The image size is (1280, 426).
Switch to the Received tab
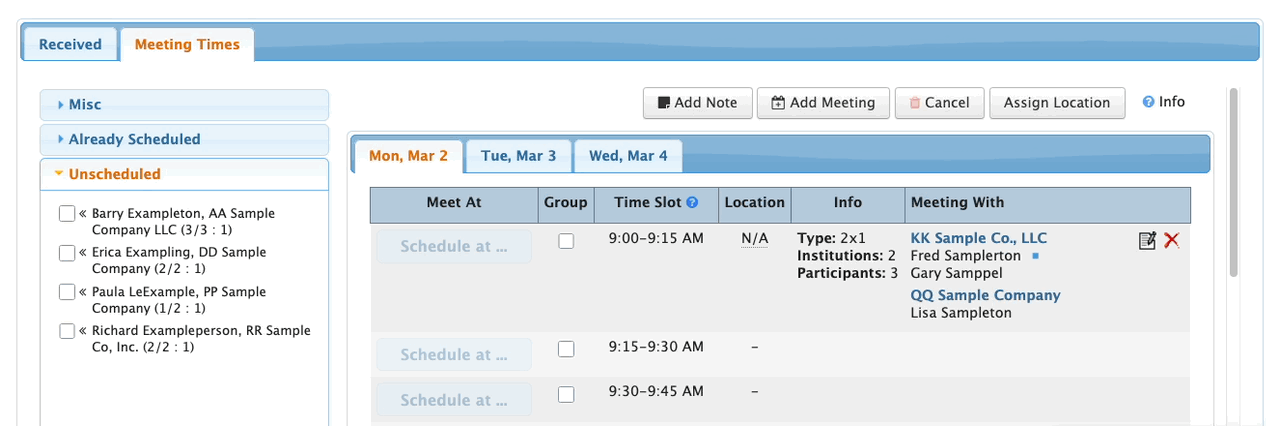(x=70, y=45)
